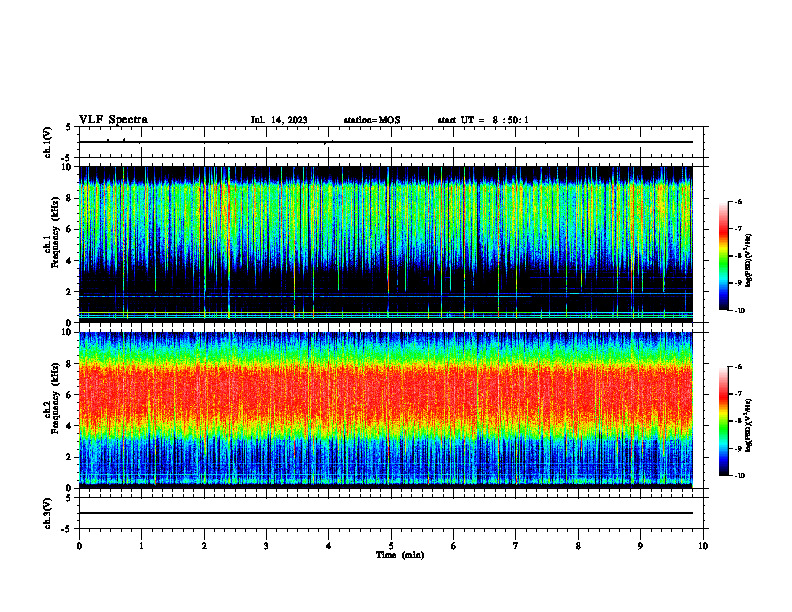Click the "-10" label on ch.2 color bar
The width and height of the screenshot is (792, 612).
tap(740, 476)
